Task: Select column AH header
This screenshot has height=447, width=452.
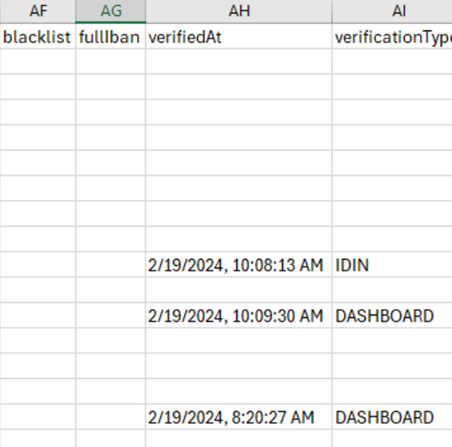Action: (239, 11)
